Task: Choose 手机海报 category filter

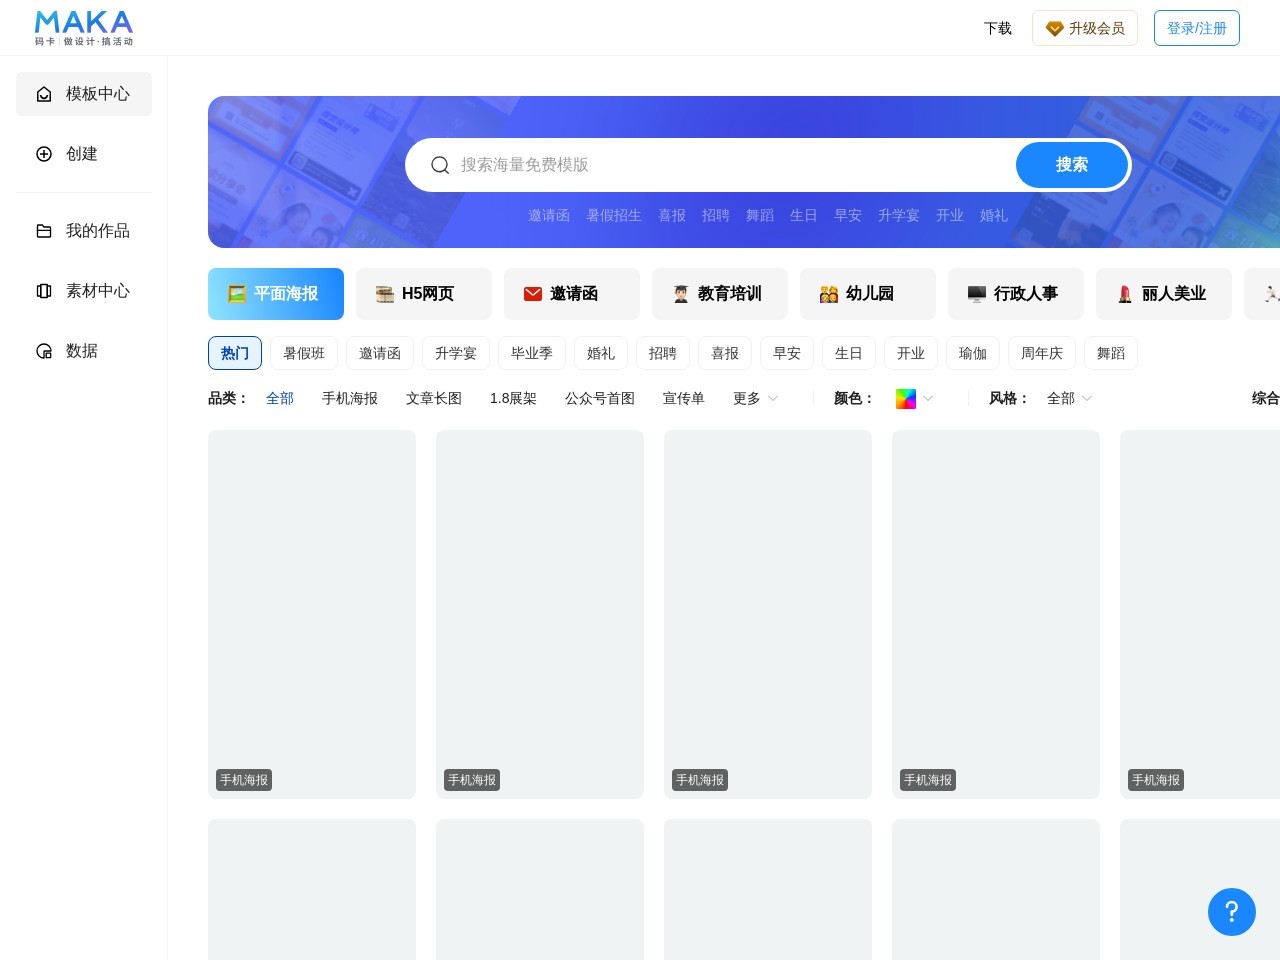Action: pos(350,398)
